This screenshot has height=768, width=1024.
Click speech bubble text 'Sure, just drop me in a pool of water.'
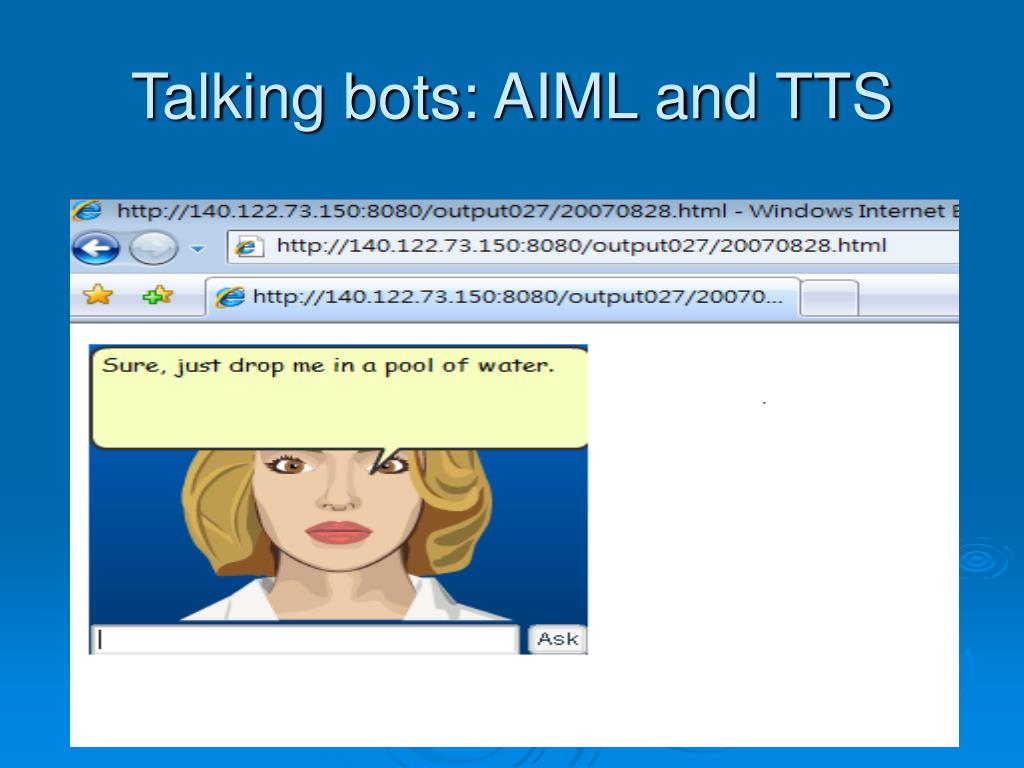[x=328, y=366]
